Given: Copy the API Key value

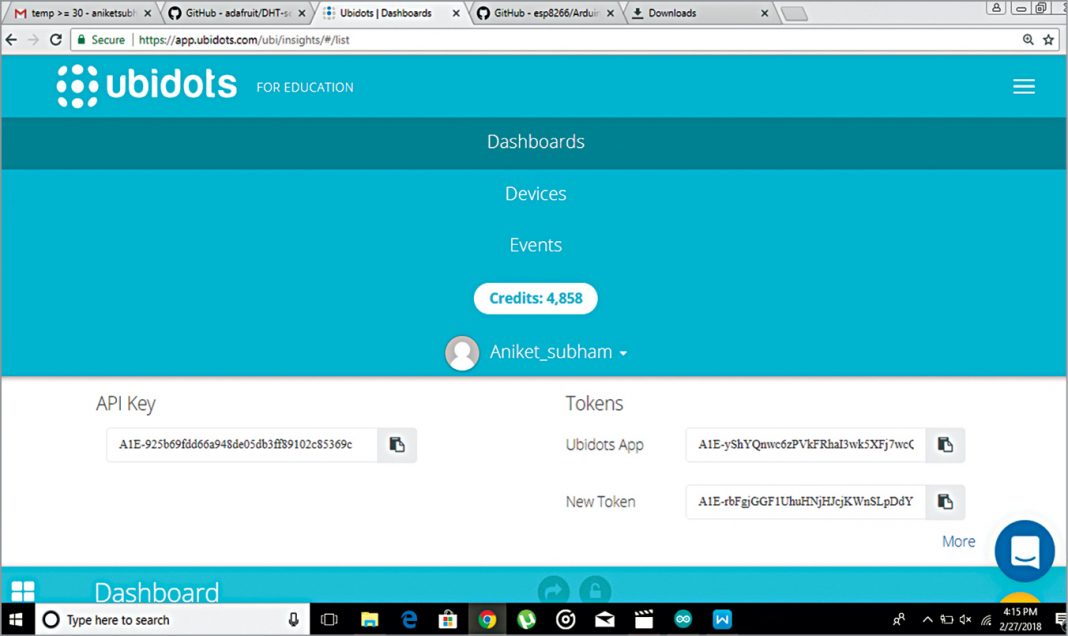Looking at the screenshot, I should click(x=397, y=445).
